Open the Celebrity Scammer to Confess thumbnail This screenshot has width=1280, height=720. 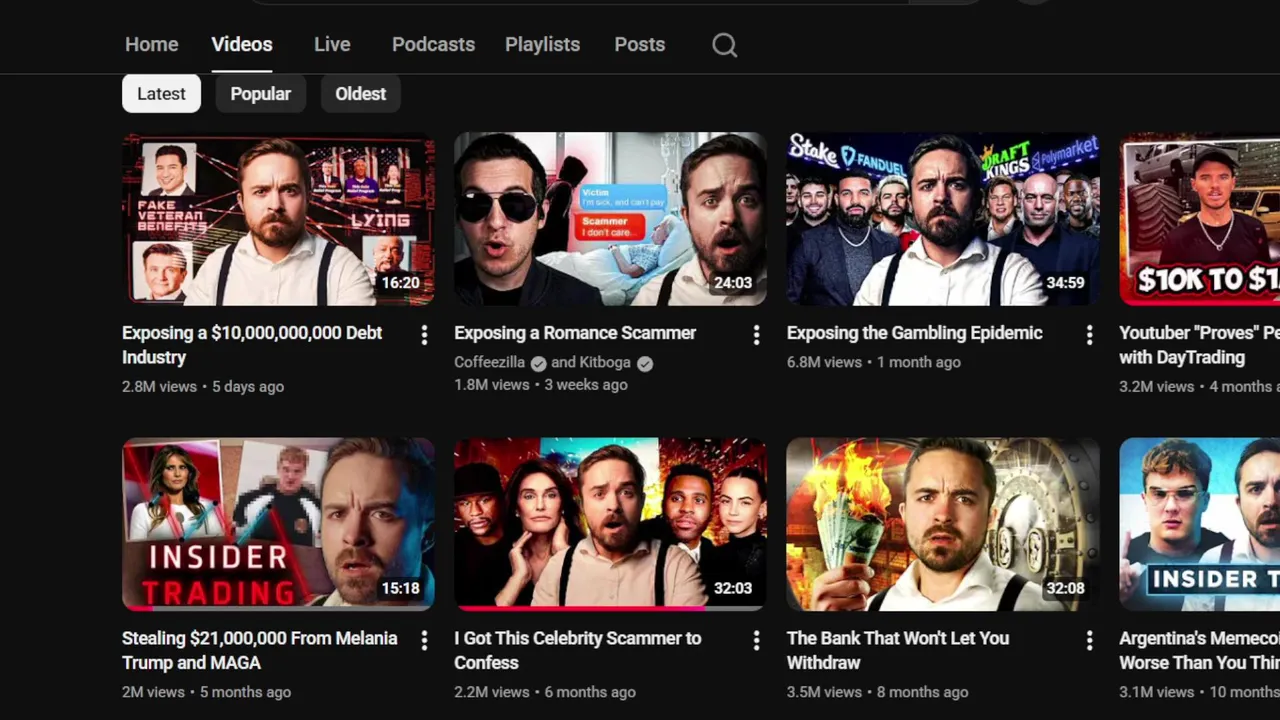(610, 524)
